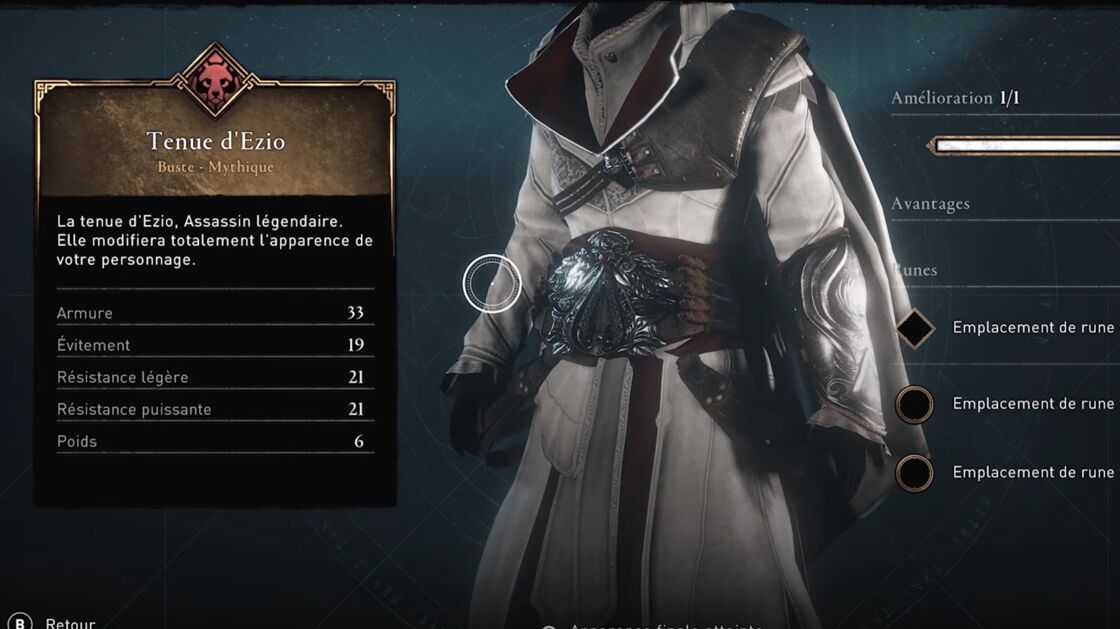Select the Poids 6 stat row
The width and height of the screenshot is (1120, 629).
(215, 441)
